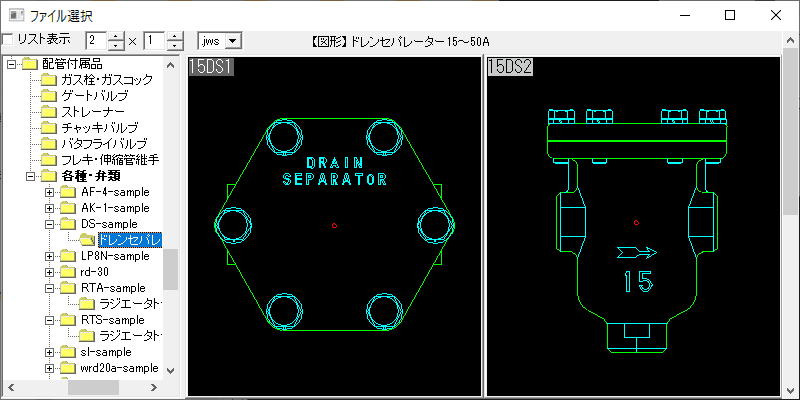This screenshot has width=800, height=400.
Task: Open the チャッキバルブ folder
Action: click(100, 128)
